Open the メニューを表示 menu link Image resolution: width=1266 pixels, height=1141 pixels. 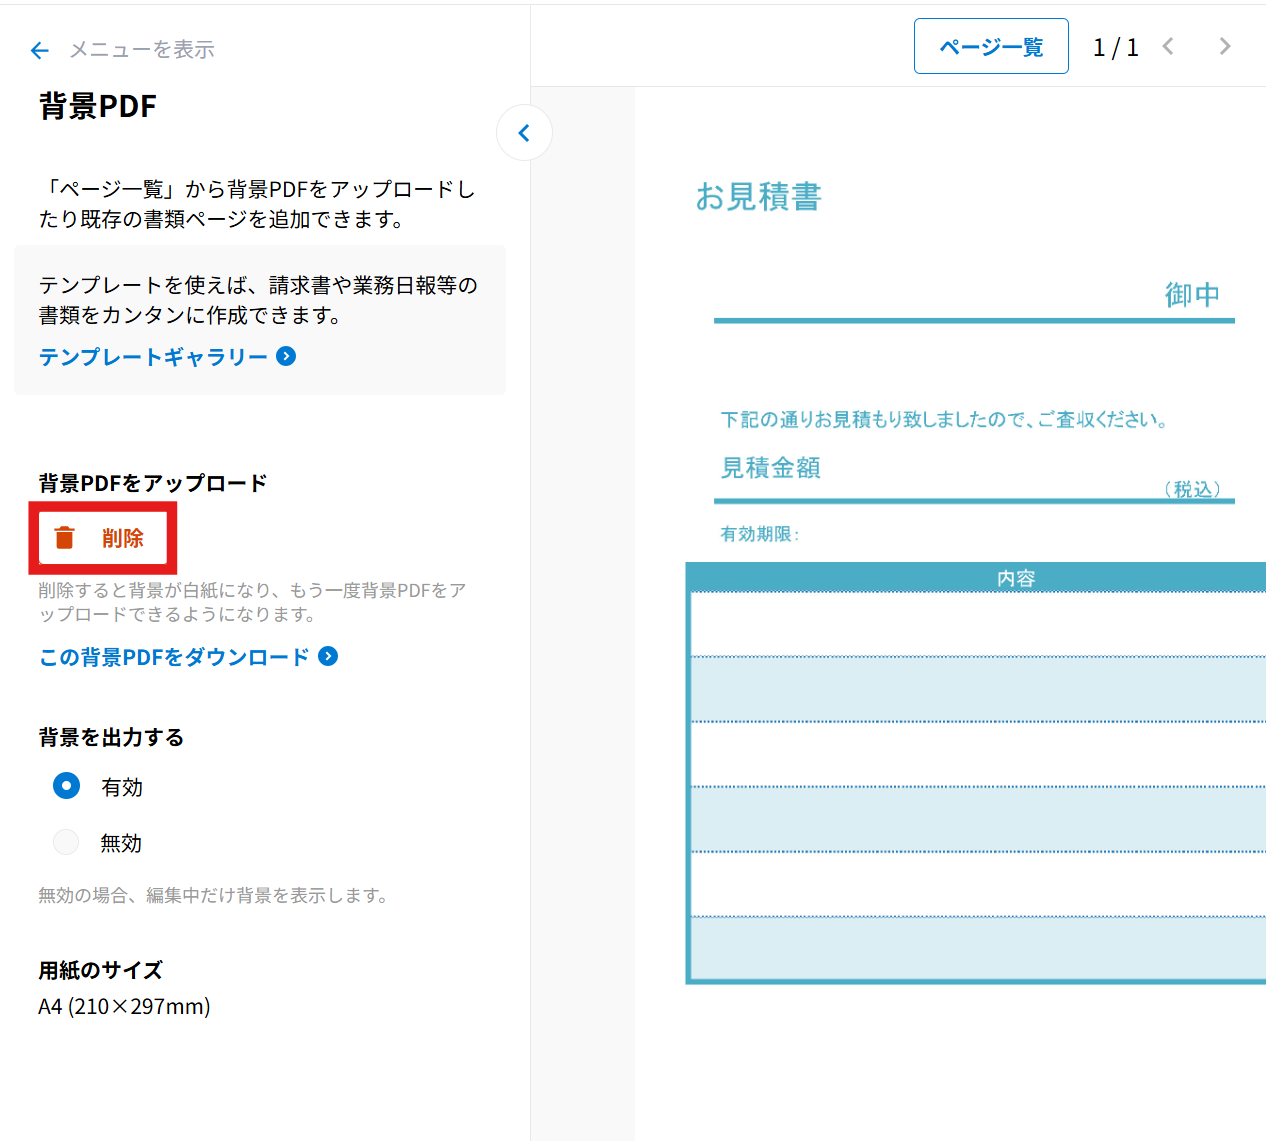click(141, 50)
